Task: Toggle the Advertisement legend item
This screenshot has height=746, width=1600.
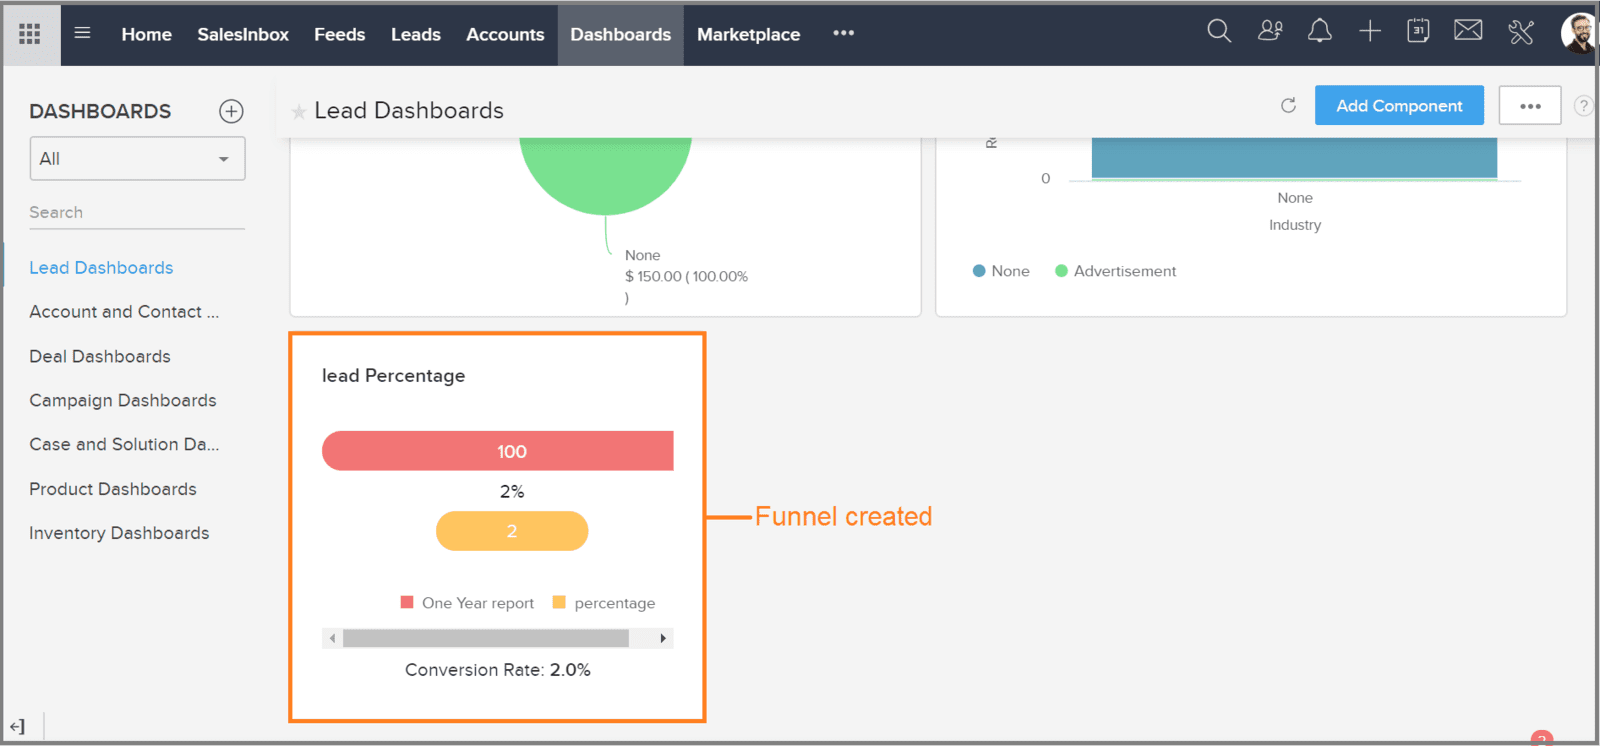Action: point(1116,271)
